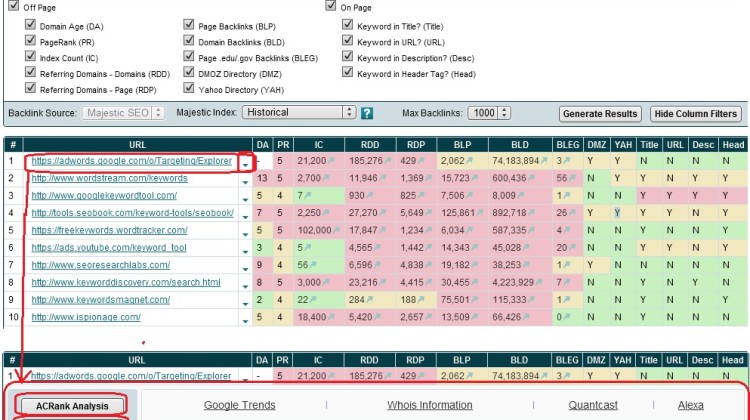Image resolution: width=750 pixels, height=420 pixels.
Task: Open the Majestic Index Historical dropdown
Action: coord(299,112)
